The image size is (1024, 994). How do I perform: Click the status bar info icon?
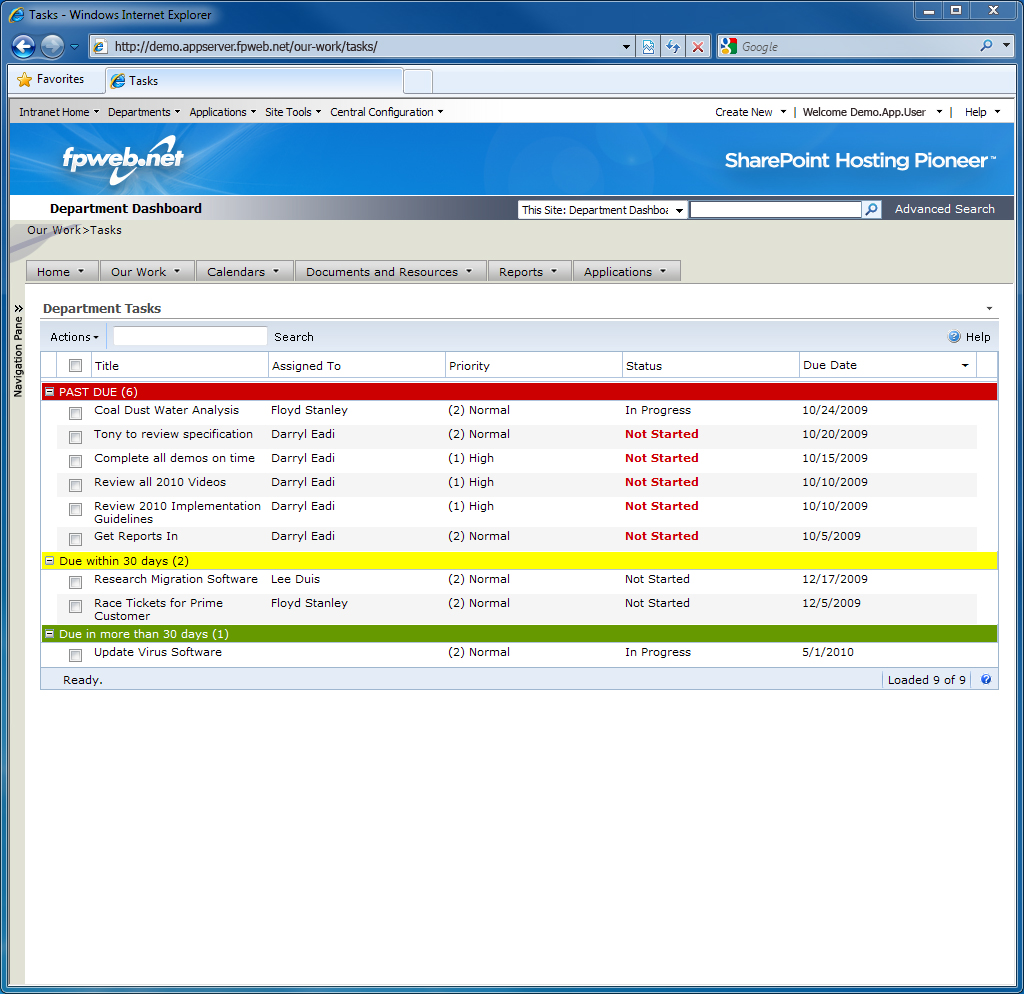[x=986, y=680]
